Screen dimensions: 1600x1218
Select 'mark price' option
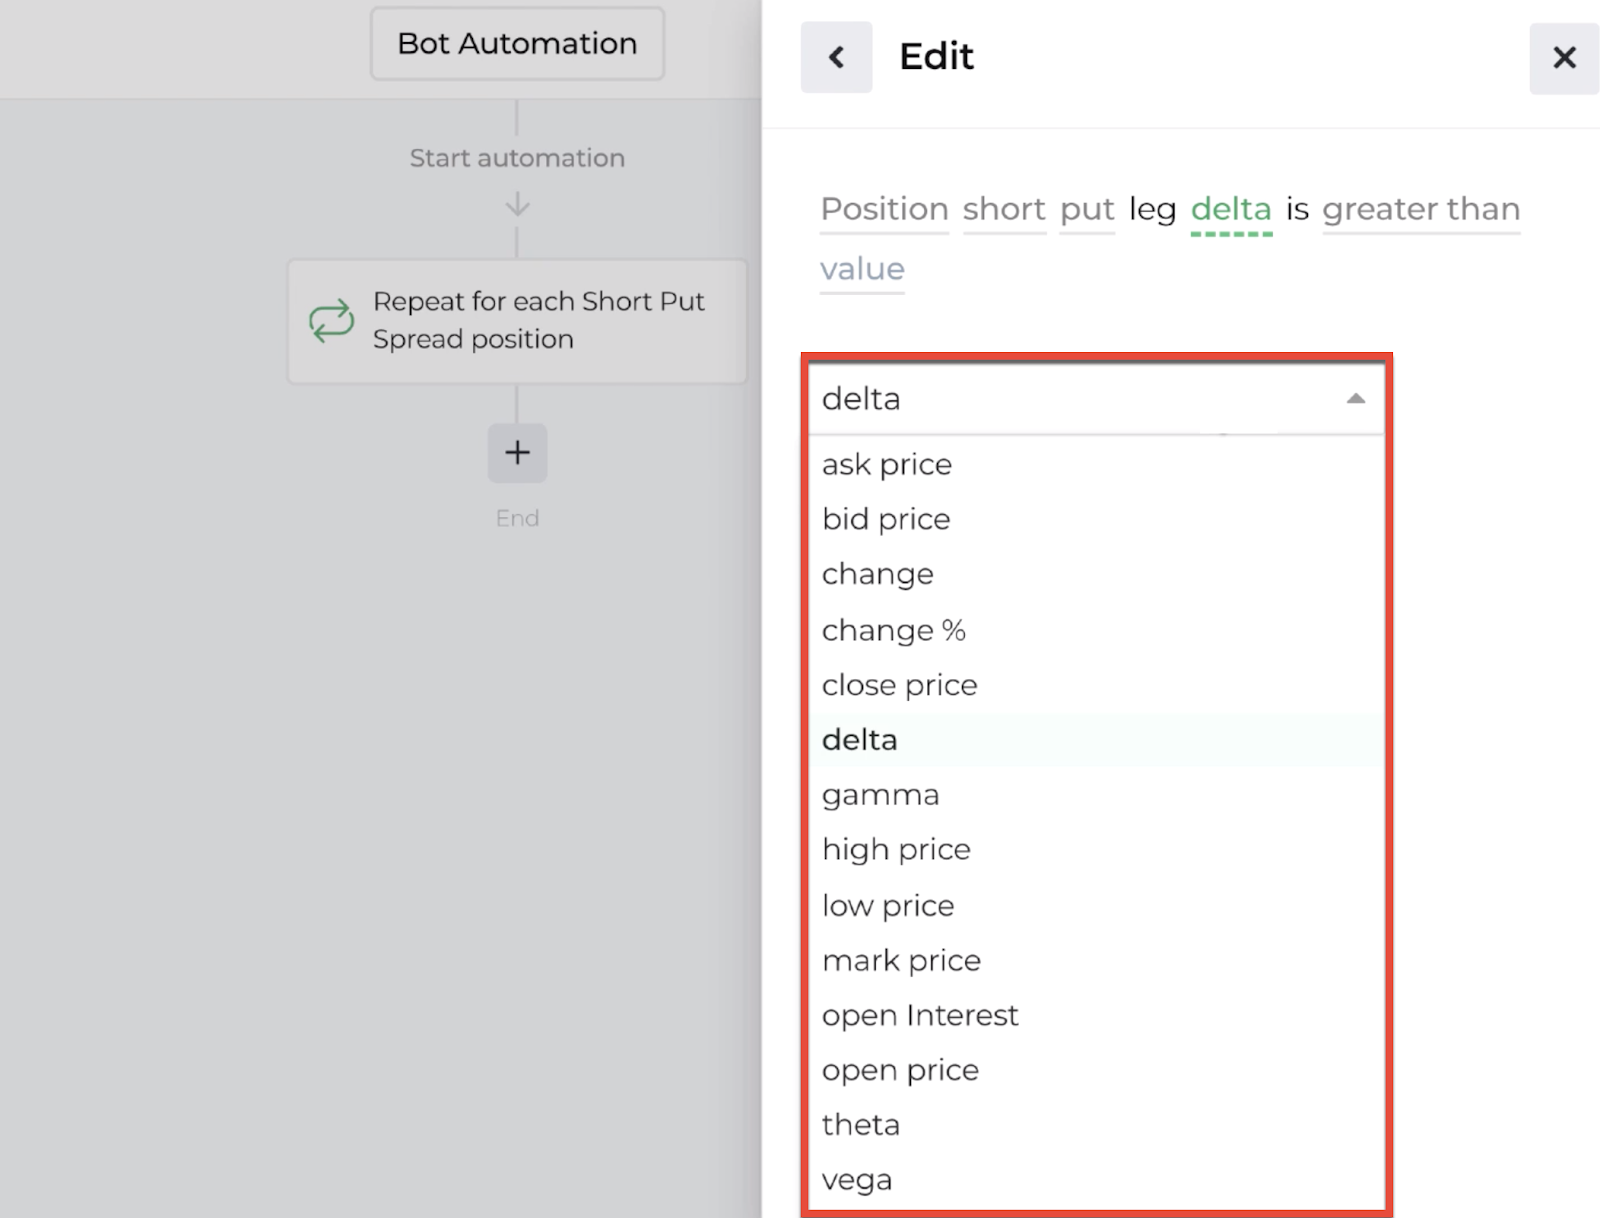pos(1095,960)
